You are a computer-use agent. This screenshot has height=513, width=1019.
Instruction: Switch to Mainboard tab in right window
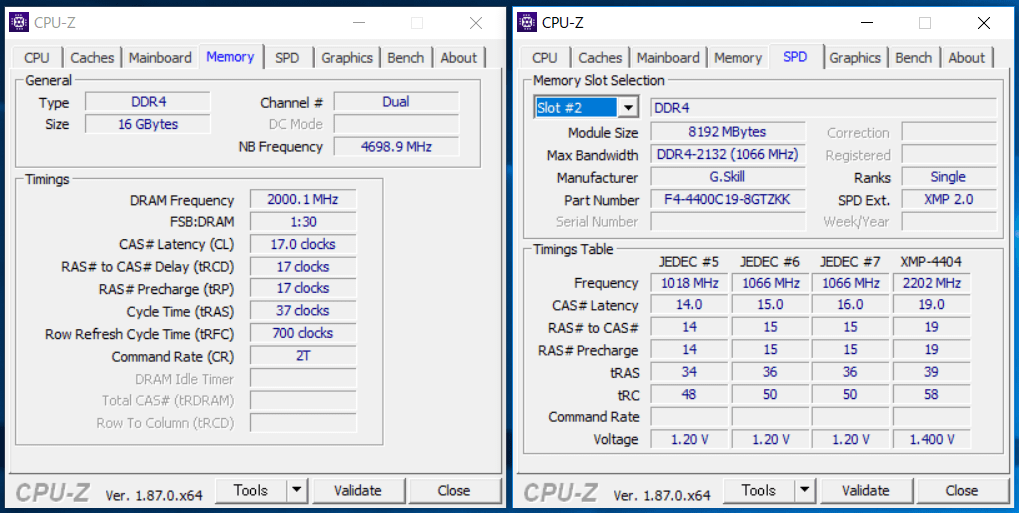668,57
